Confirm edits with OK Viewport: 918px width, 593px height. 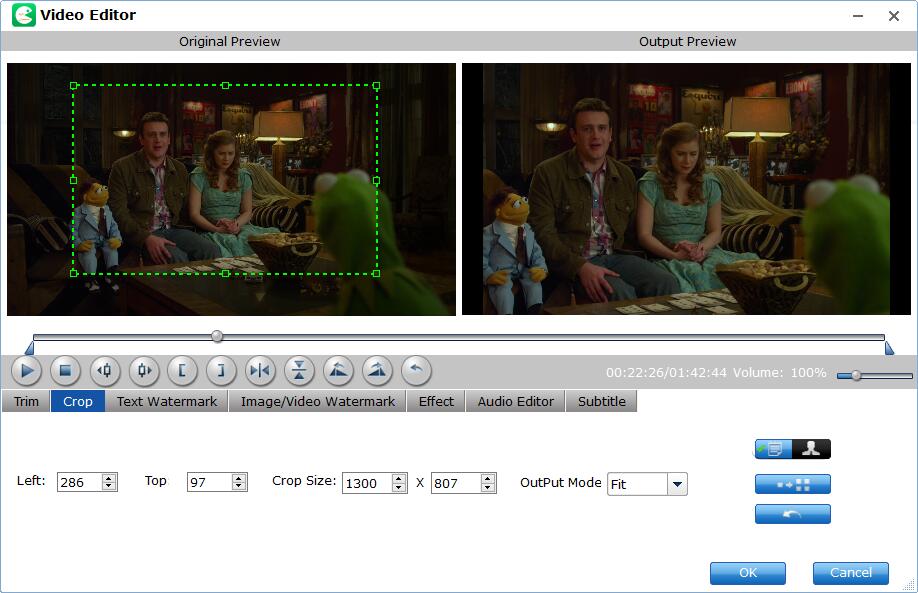[x=748, y=573]
